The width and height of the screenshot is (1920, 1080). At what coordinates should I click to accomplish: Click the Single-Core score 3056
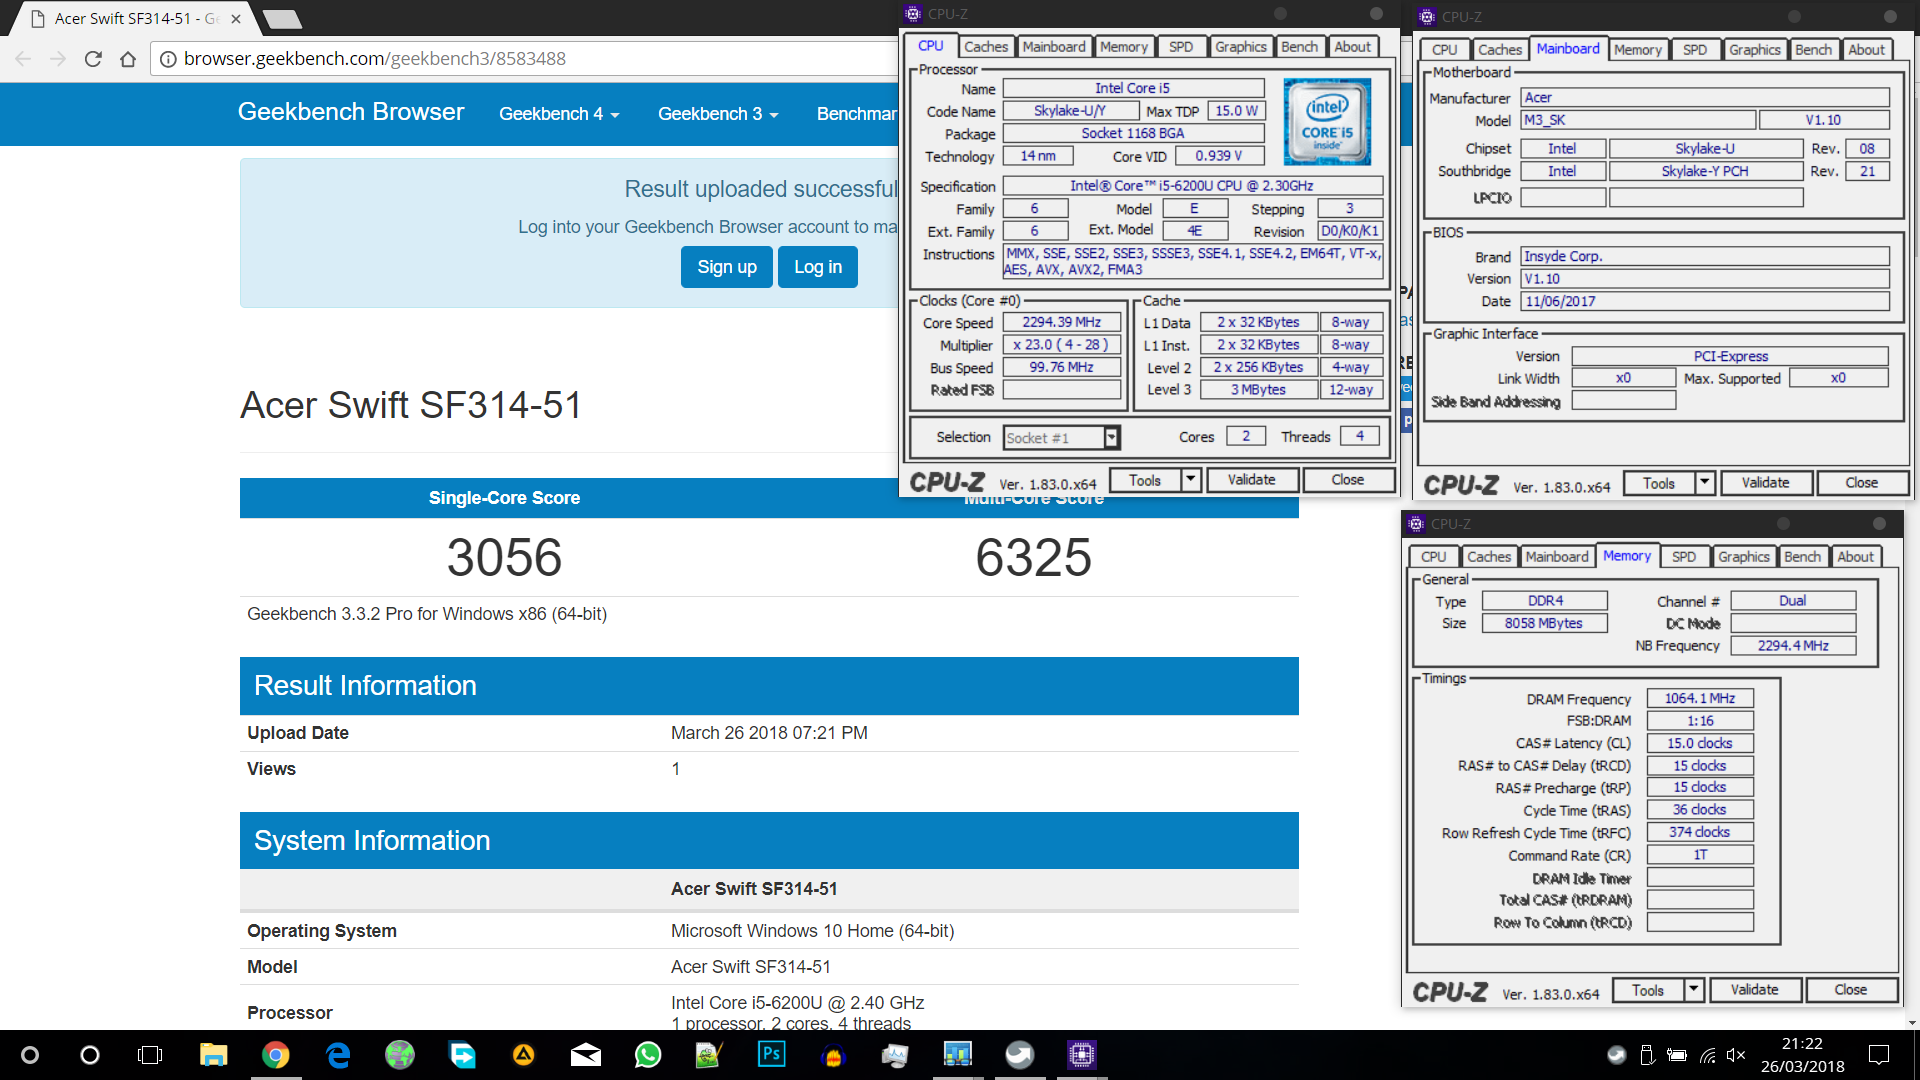[x=504, y=557]
